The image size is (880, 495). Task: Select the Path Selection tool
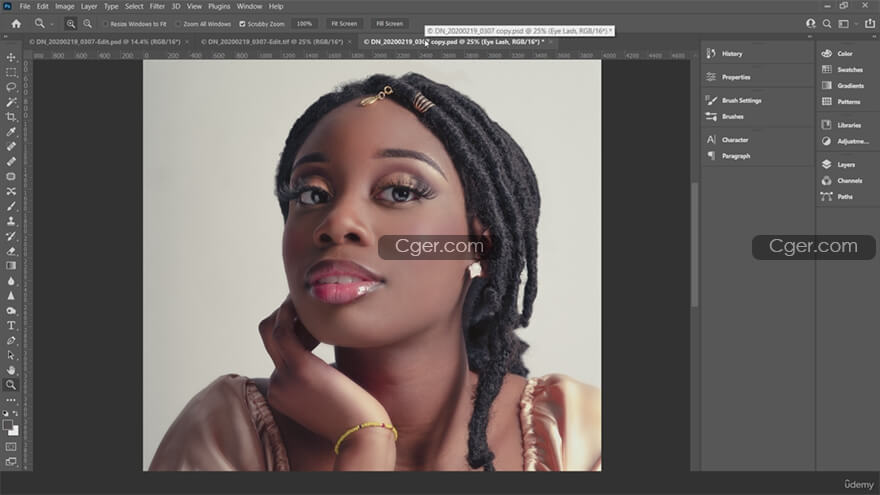pos(11,355)
